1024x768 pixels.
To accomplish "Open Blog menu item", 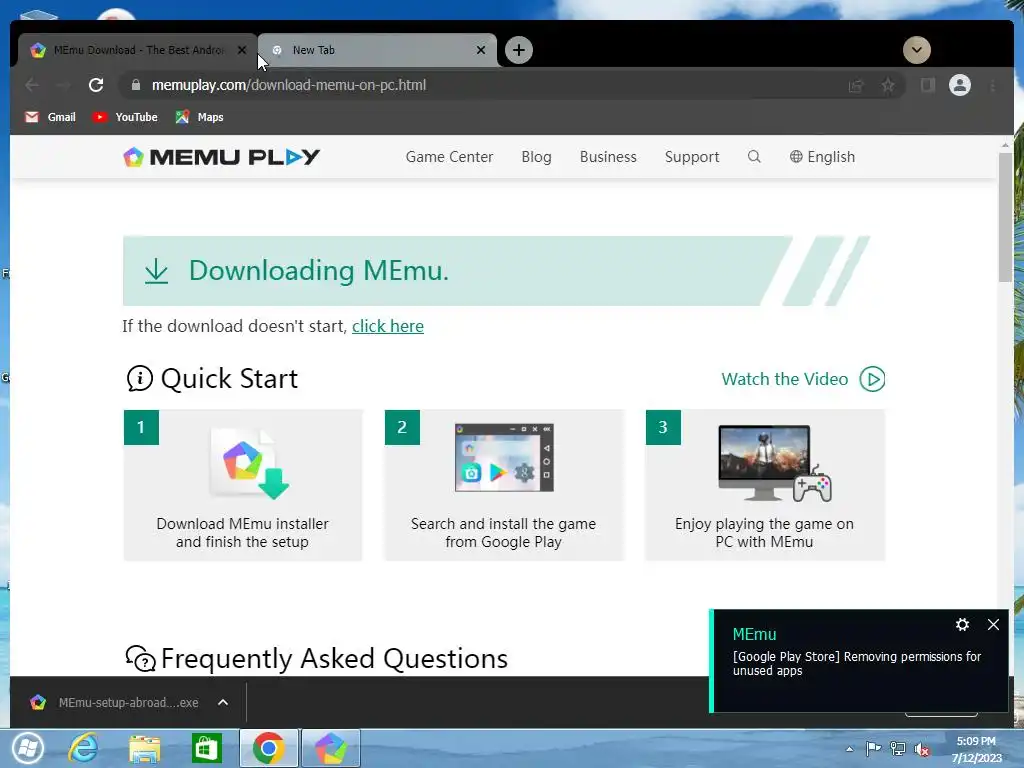I will [536, 157].
